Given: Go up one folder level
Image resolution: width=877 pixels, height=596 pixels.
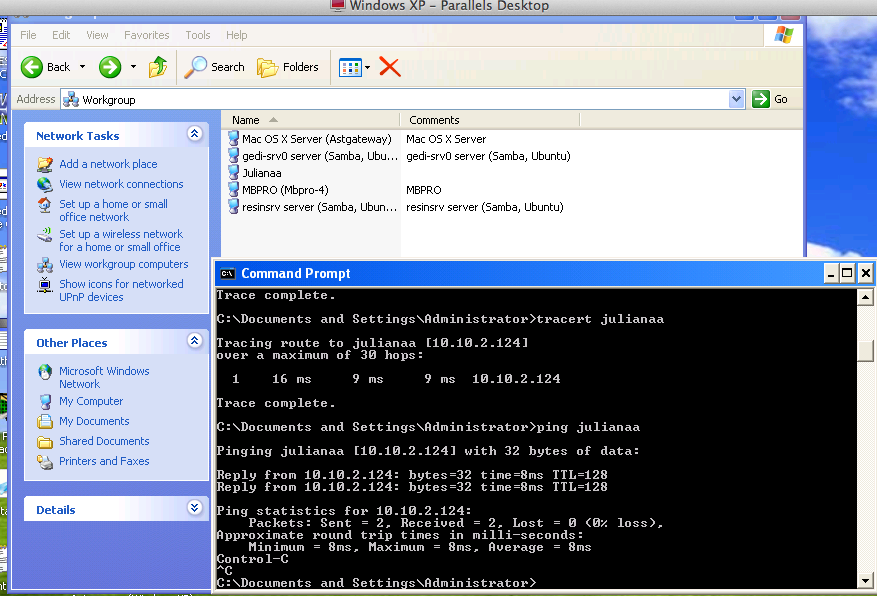Looking at the screenshot, I should coord(158,67).
